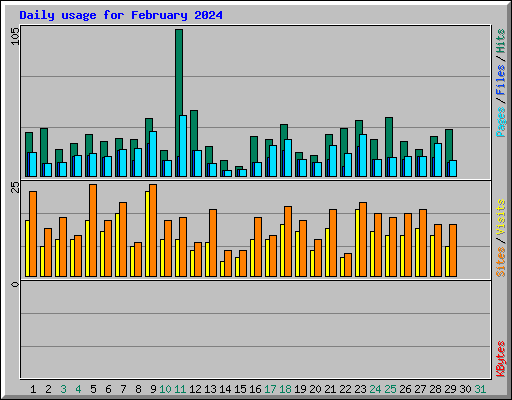Click the 'Sites' legend label
Viewport: 512px width, 400px height.
501,262
